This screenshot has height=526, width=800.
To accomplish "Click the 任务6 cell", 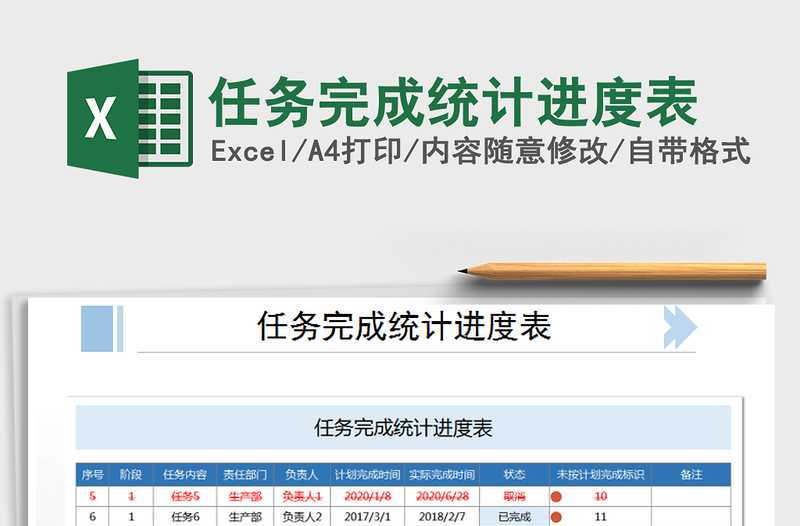I will click(x=185, y=516).
